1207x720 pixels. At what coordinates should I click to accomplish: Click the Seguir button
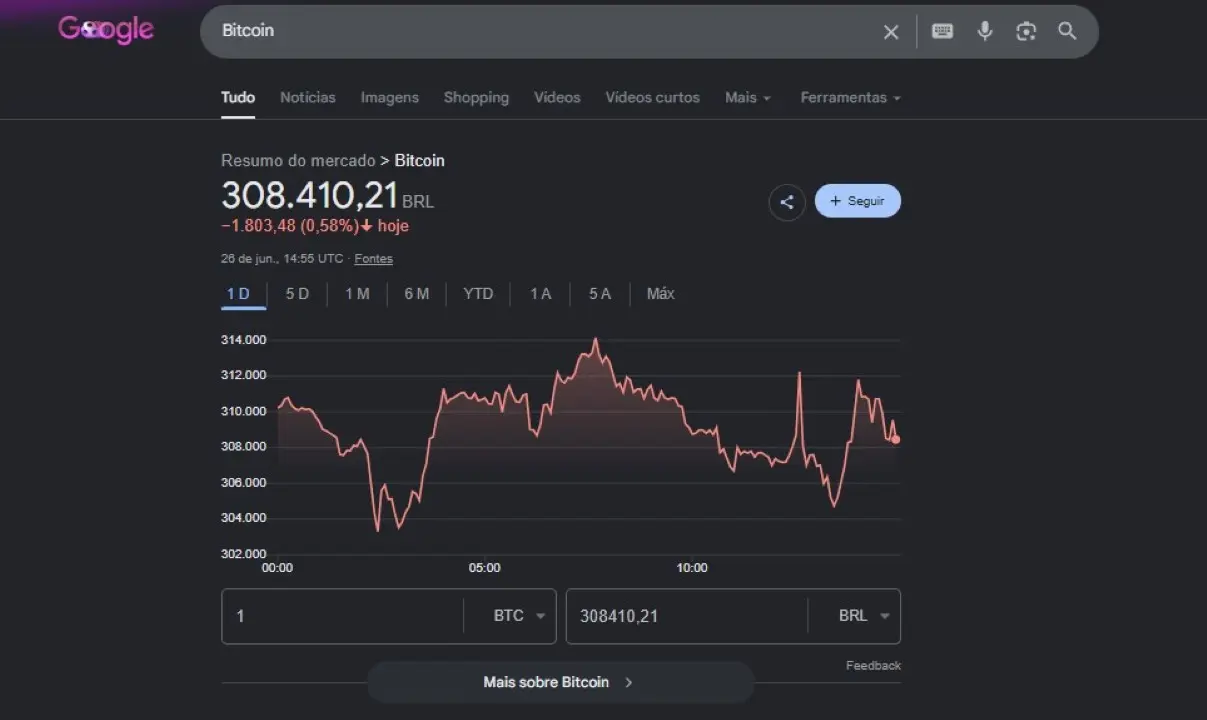tap(858, 201)
